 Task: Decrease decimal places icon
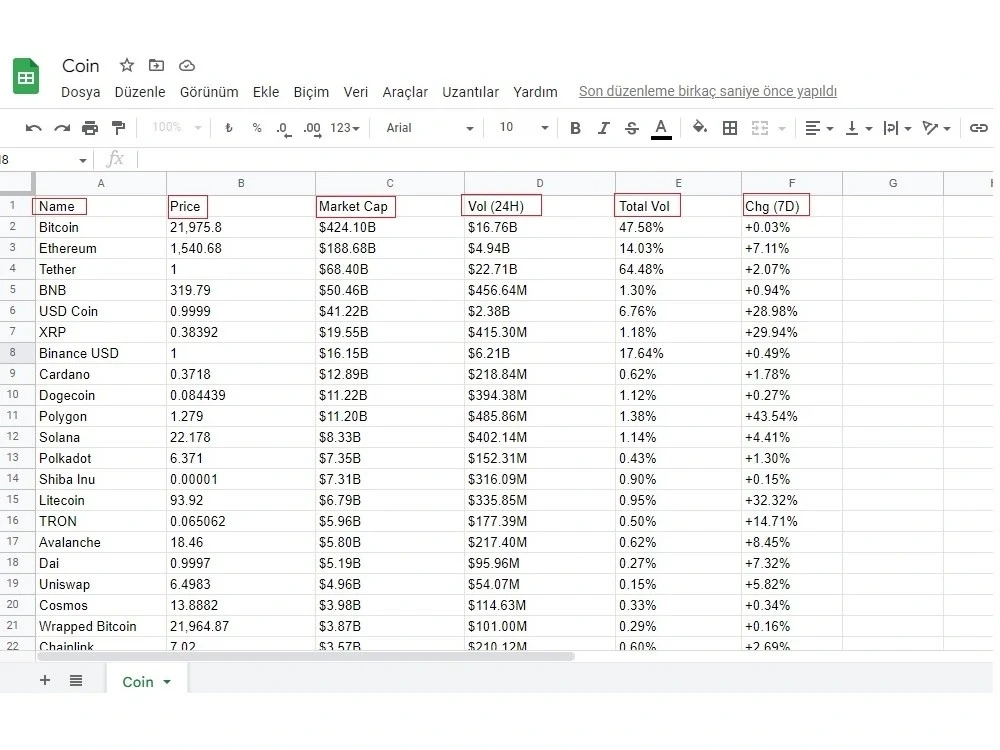click(x=284, y=129)
